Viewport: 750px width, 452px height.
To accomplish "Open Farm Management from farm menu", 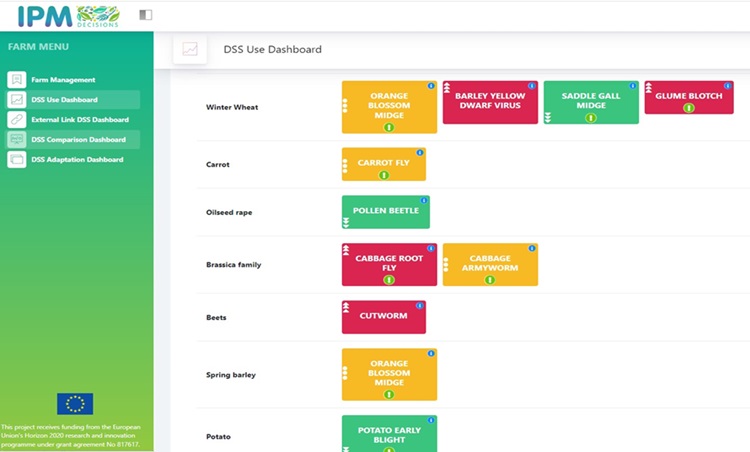I will [62, 80].
